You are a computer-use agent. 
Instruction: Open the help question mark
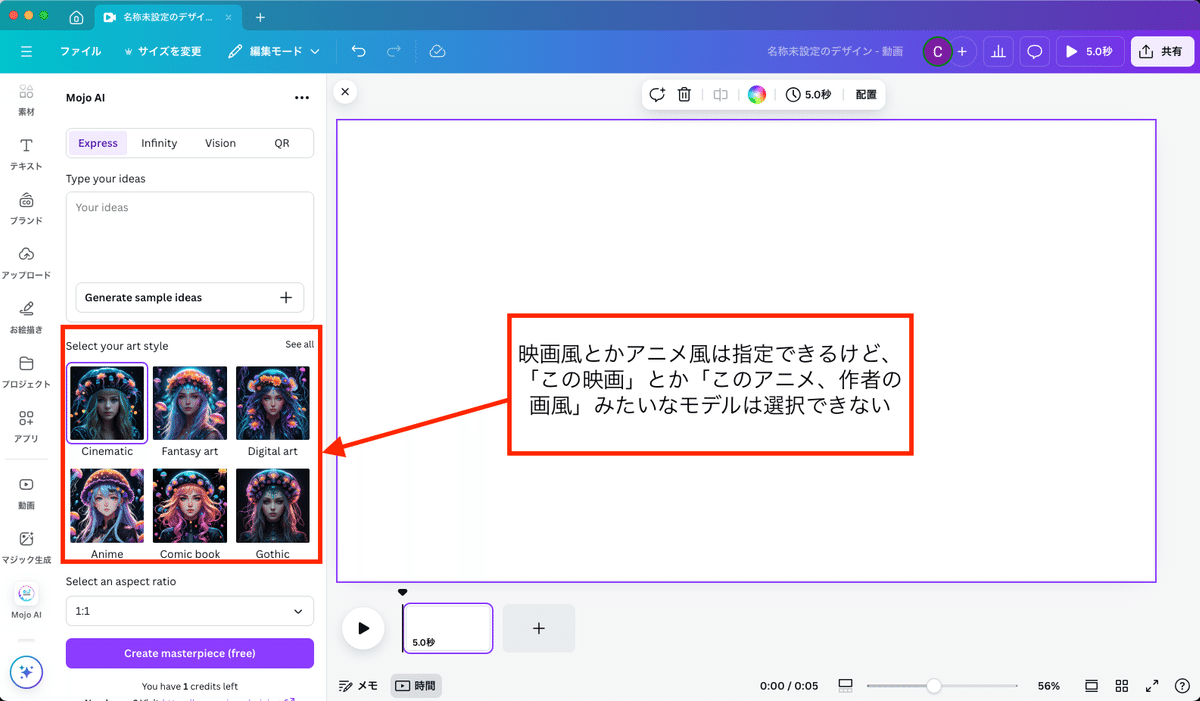pos(1181,686)
